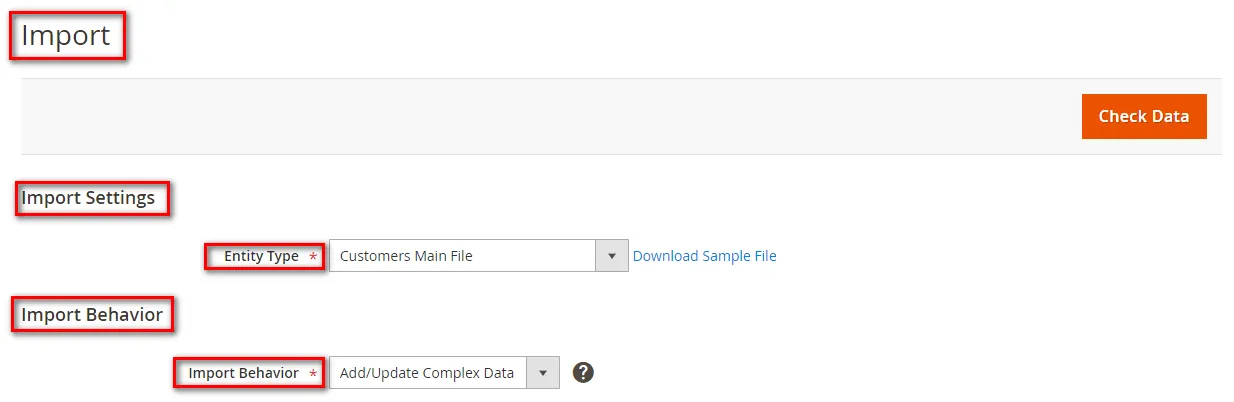Screen dimensions: 1234x402
Task: Click the 'Customers Main File' selected value text
Action: click(x=406, y=256)
